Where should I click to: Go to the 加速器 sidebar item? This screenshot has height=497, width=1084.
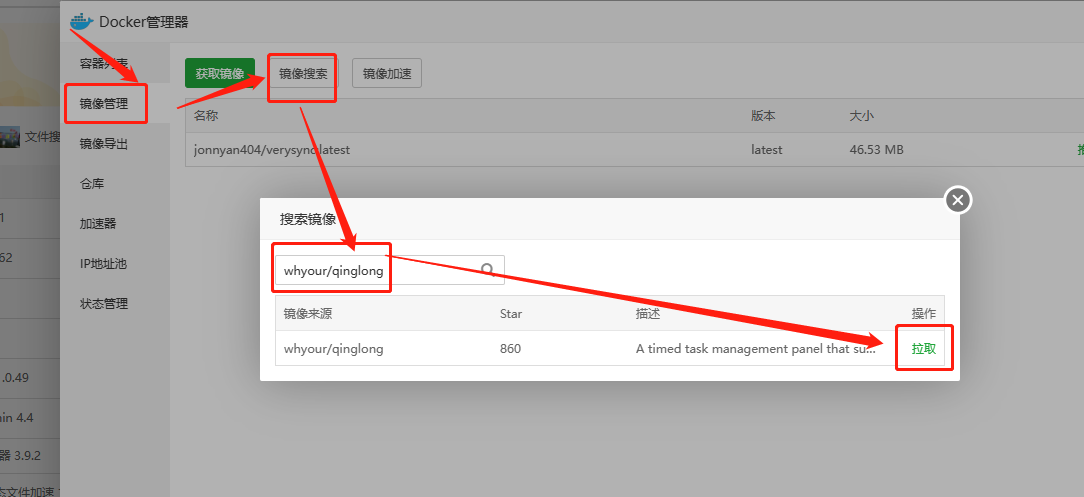tap(98, 224)
